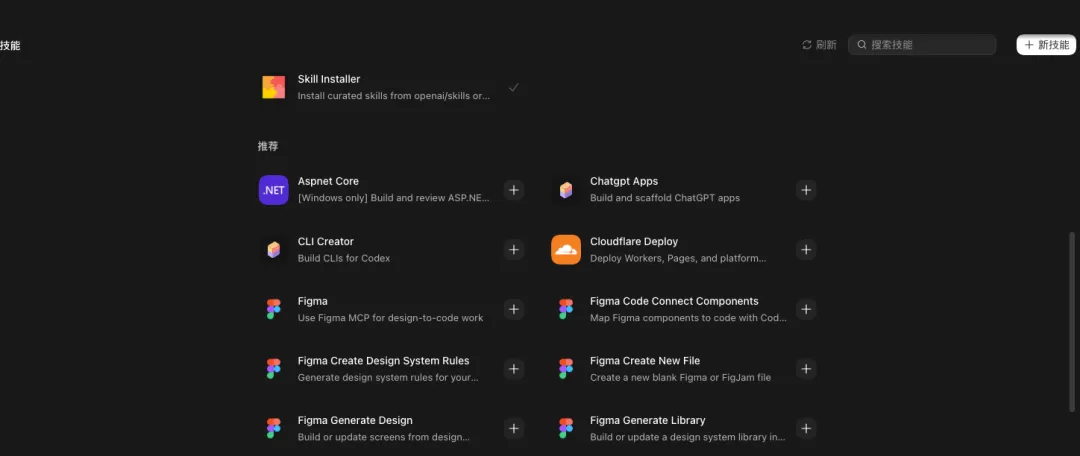Click the installed checkmark for Skill Installer
1080x456 pixels.
coord(513,87)
